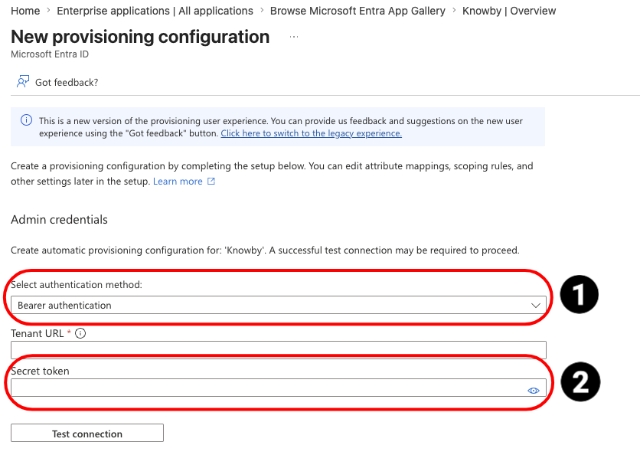Open the Learn more link
640x455 pixels.
178,182
